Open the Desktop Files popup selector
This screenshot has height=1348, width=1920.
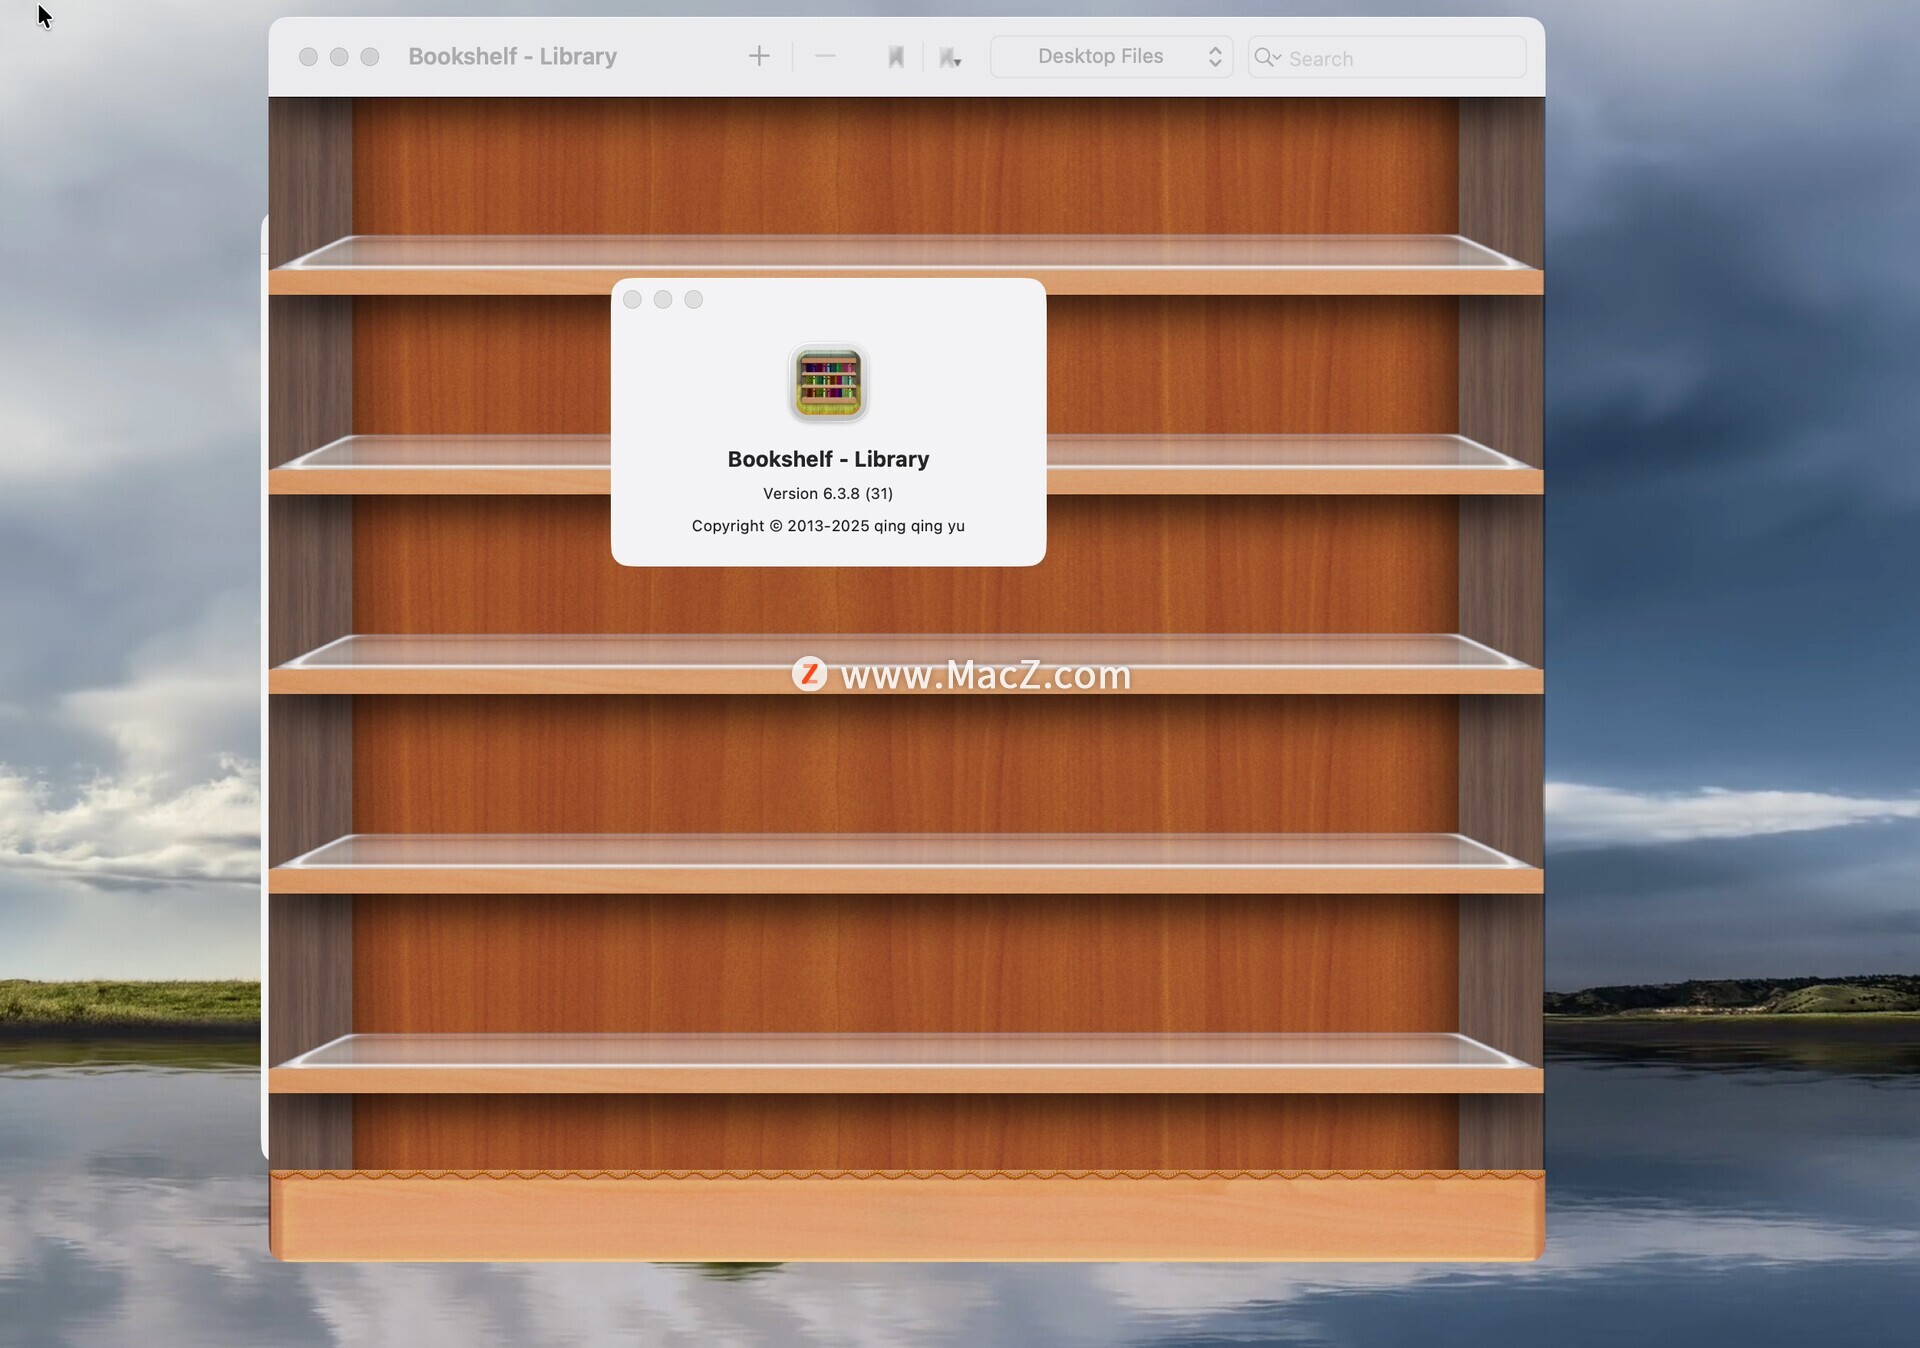coord(1111,56)
